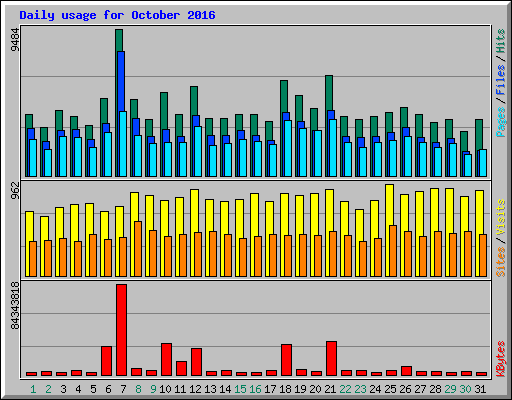The height and width of the screenshot is (400, 512).
Task: Click day label 14 on x-axis
Action: (225, 389)
